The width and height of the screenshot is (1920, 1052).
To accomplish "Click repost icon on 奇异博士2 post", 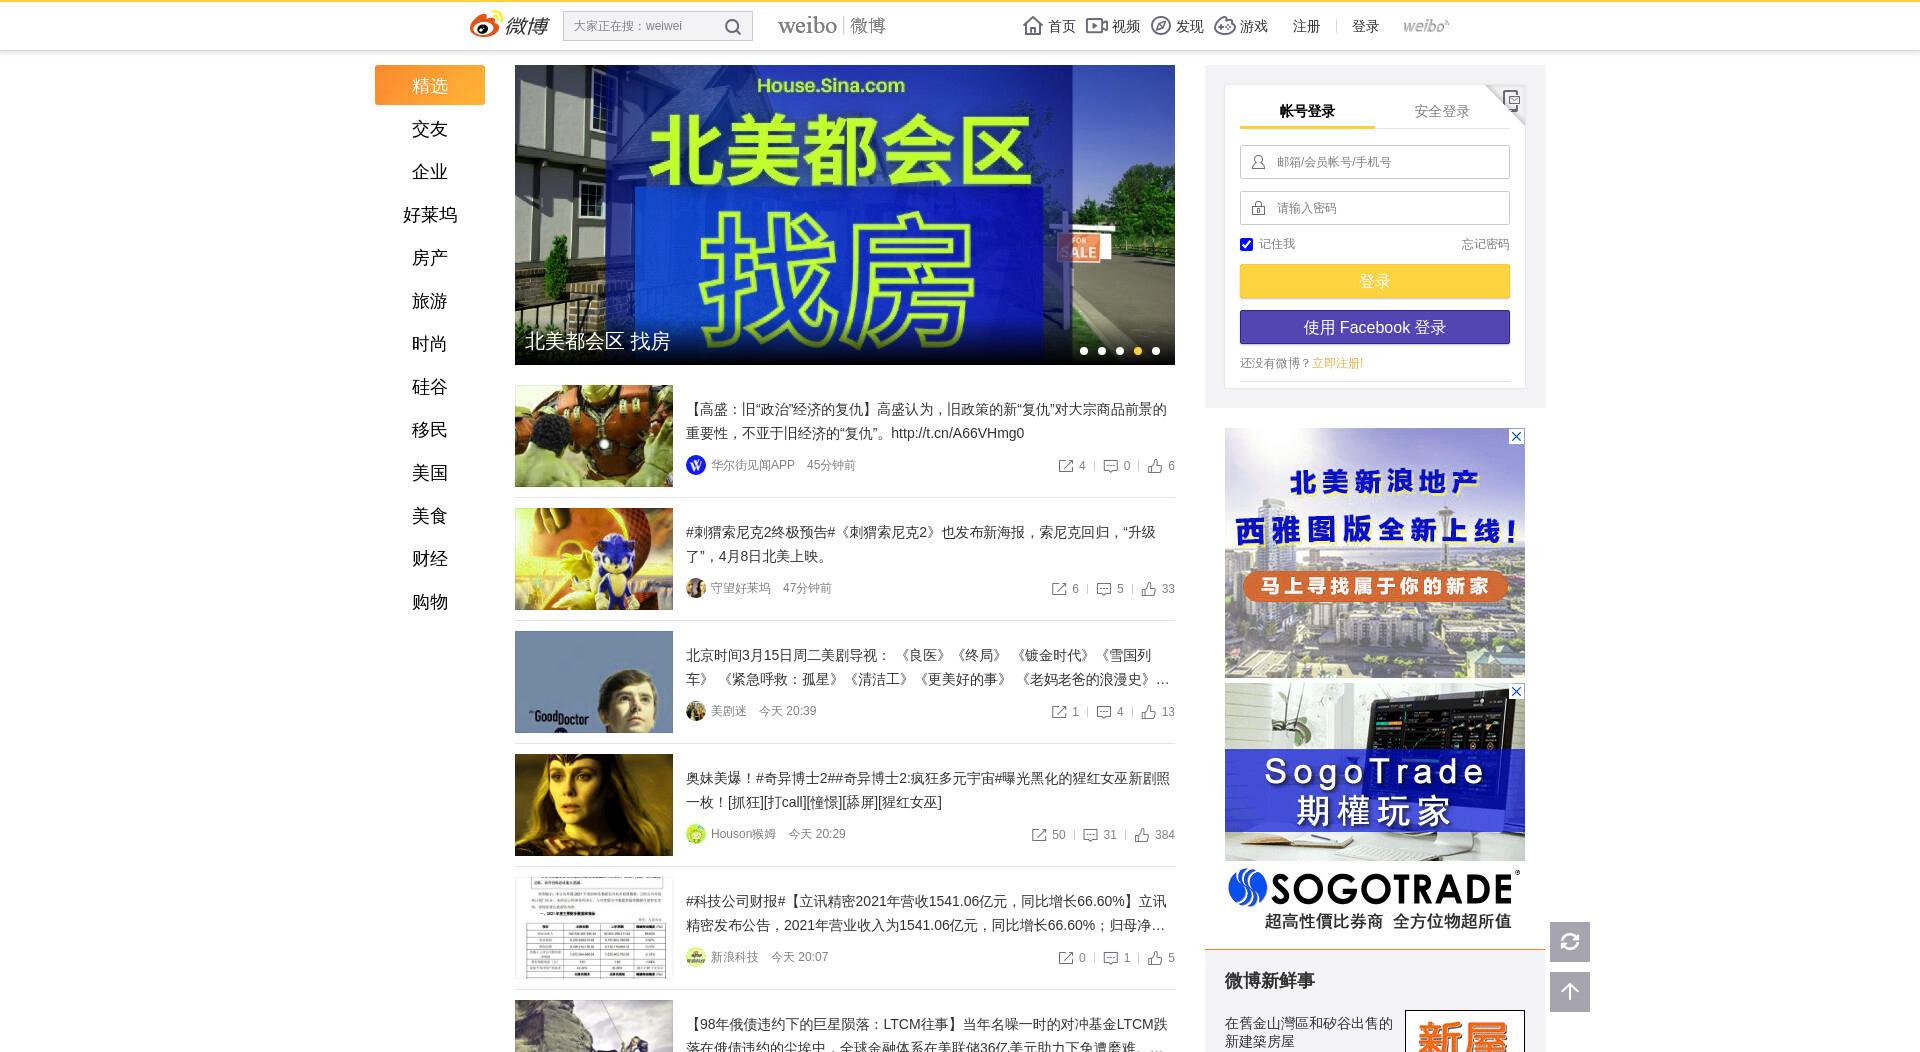I will (1039, 835).
